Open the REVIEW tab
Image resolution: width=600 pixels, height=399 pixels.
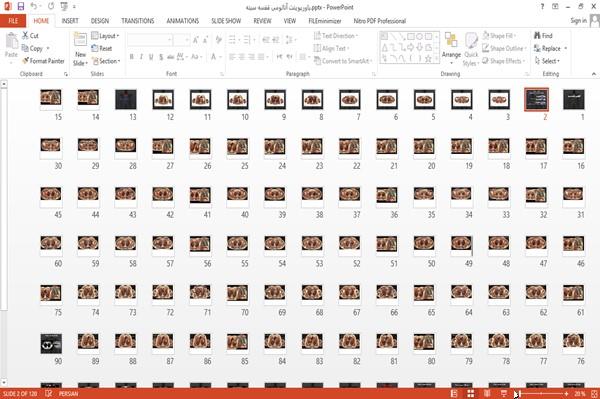(262, 21)
